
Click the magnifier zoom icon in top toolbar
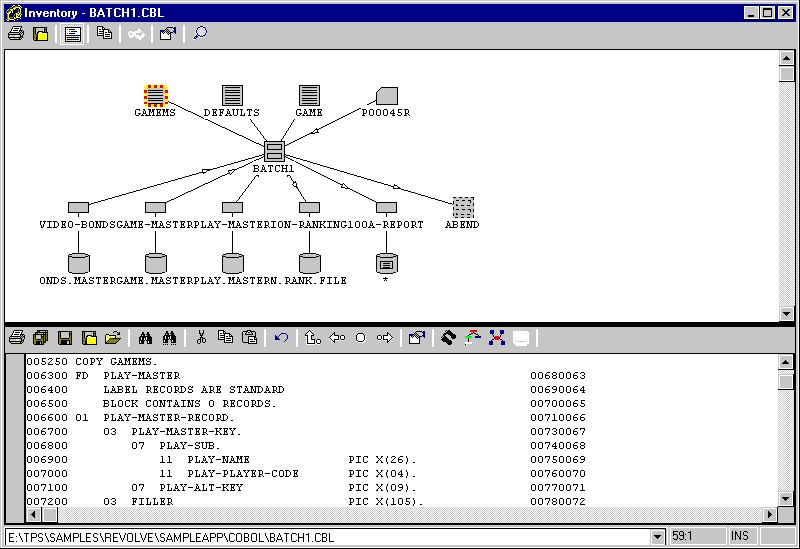[200, 34]
